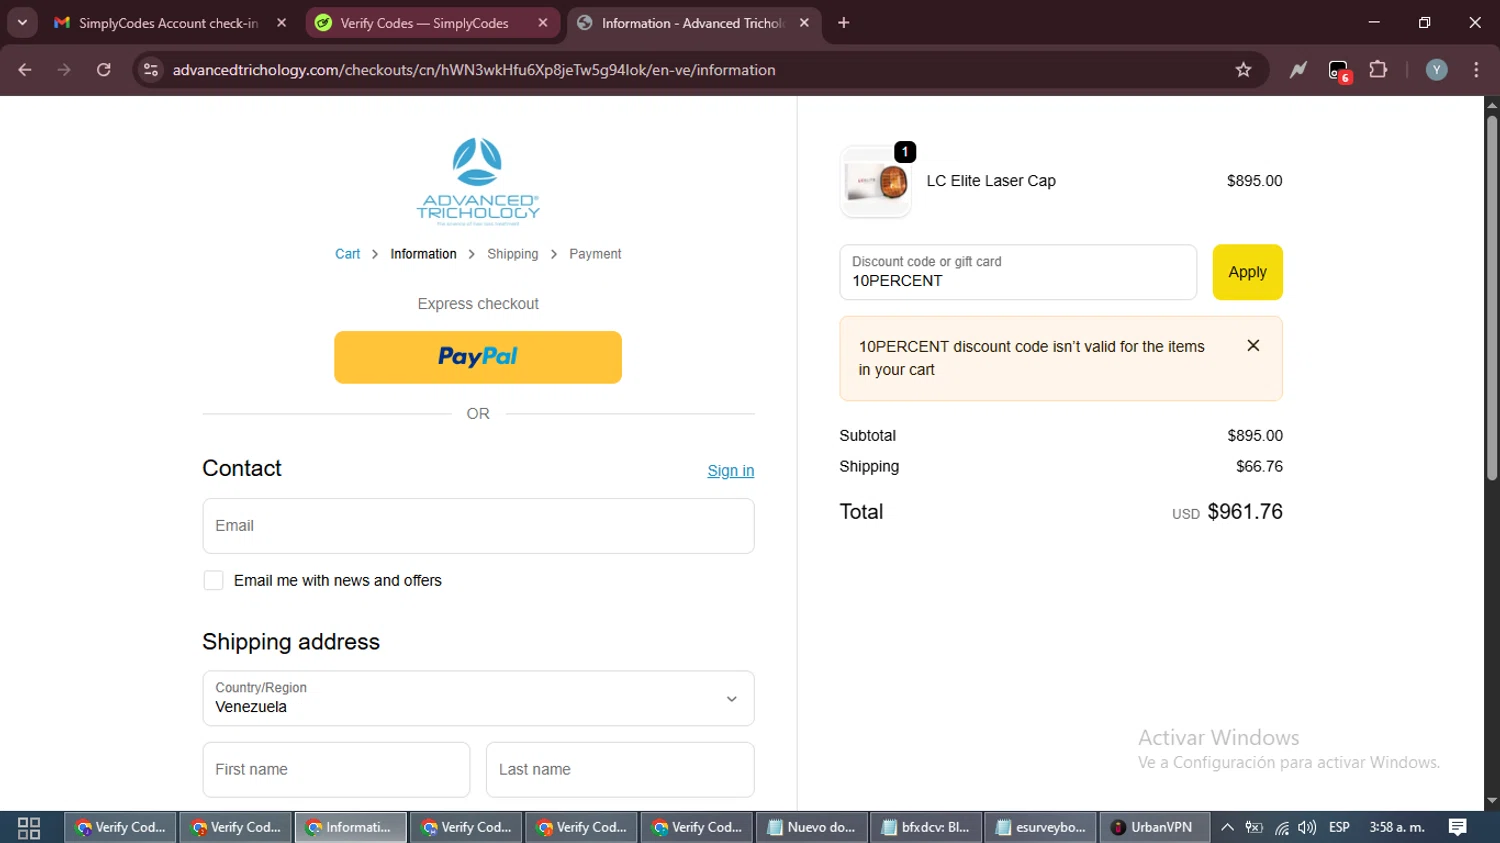
Task: Open the notification center icon
Action: [1458, 828]
